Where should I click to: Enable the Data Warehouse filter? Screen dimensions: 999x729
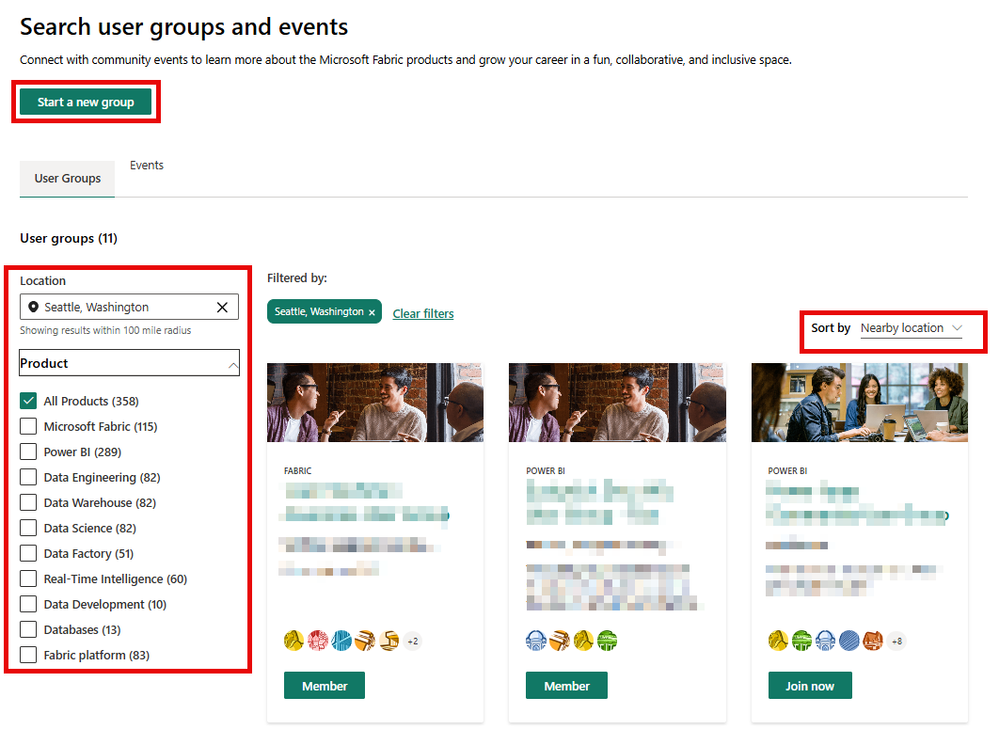(x=28, y=503)
